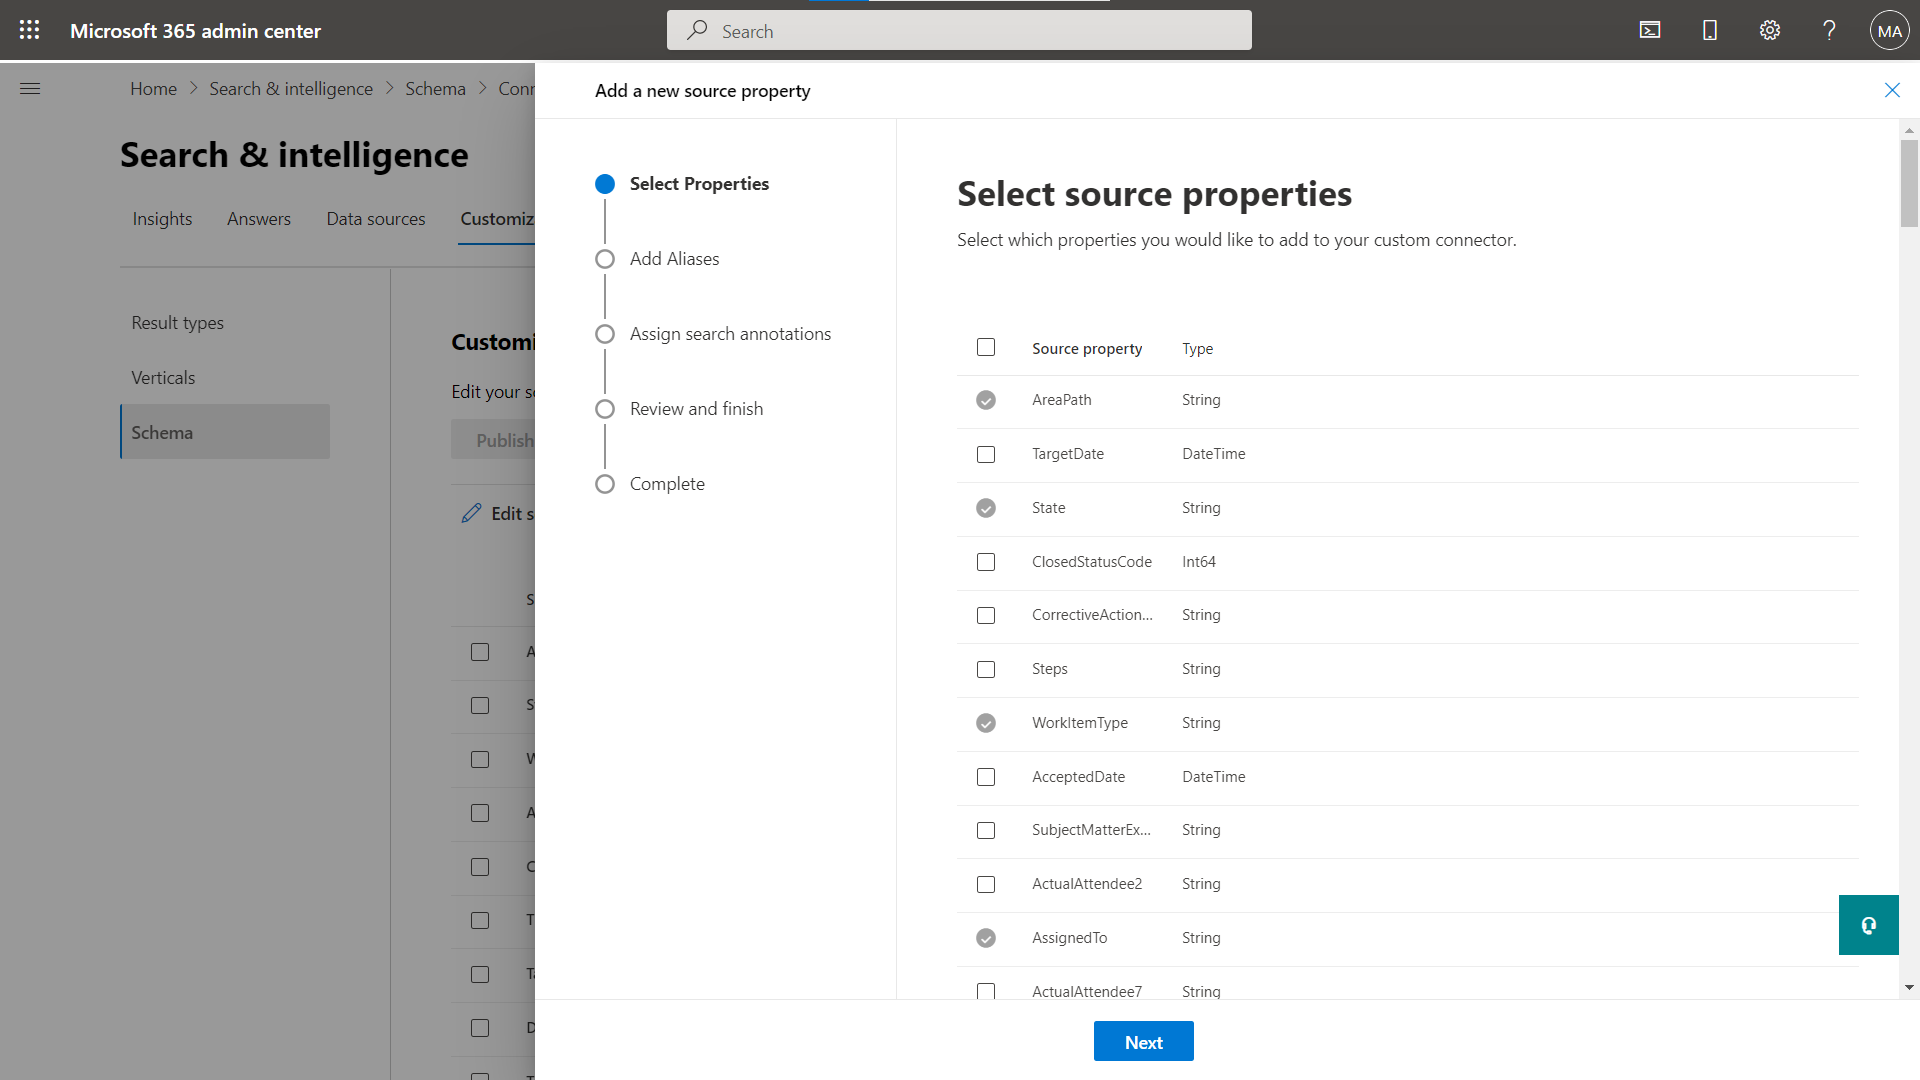Click the Help question mark icon

coord(1829,29)
